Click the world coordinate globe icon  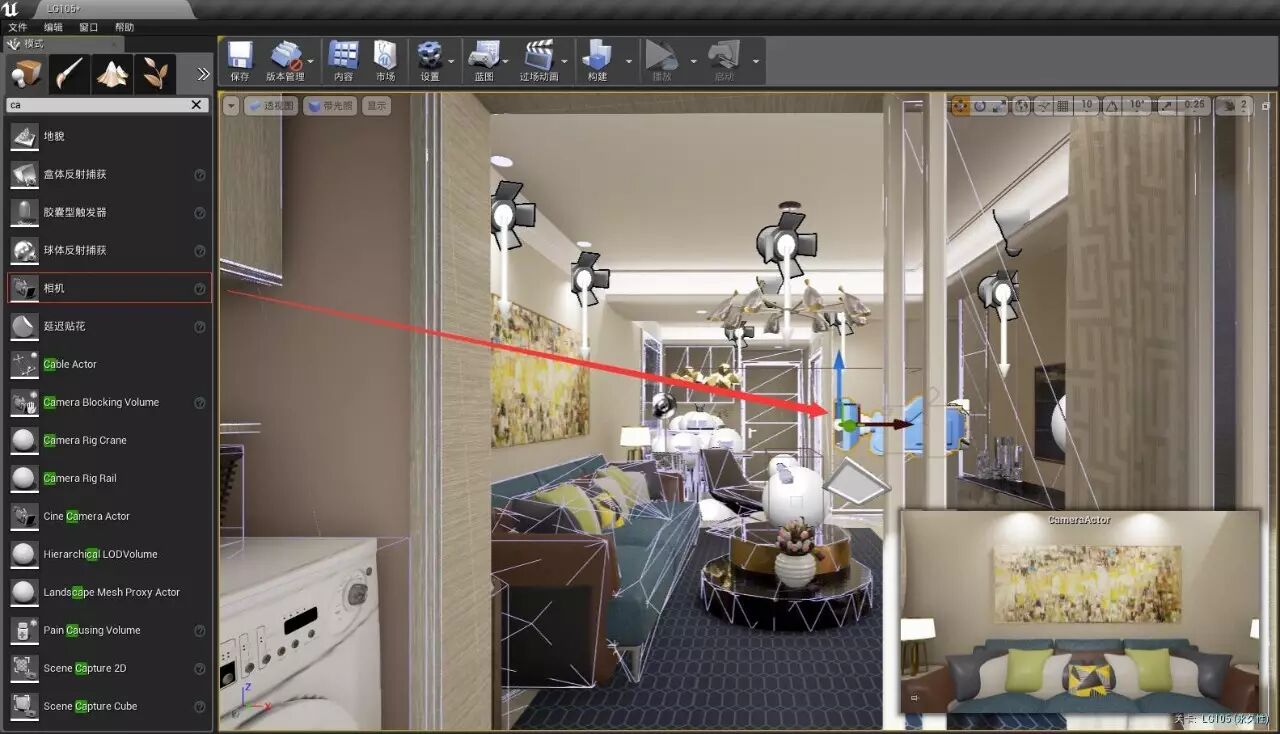[x=1021, y=105]
